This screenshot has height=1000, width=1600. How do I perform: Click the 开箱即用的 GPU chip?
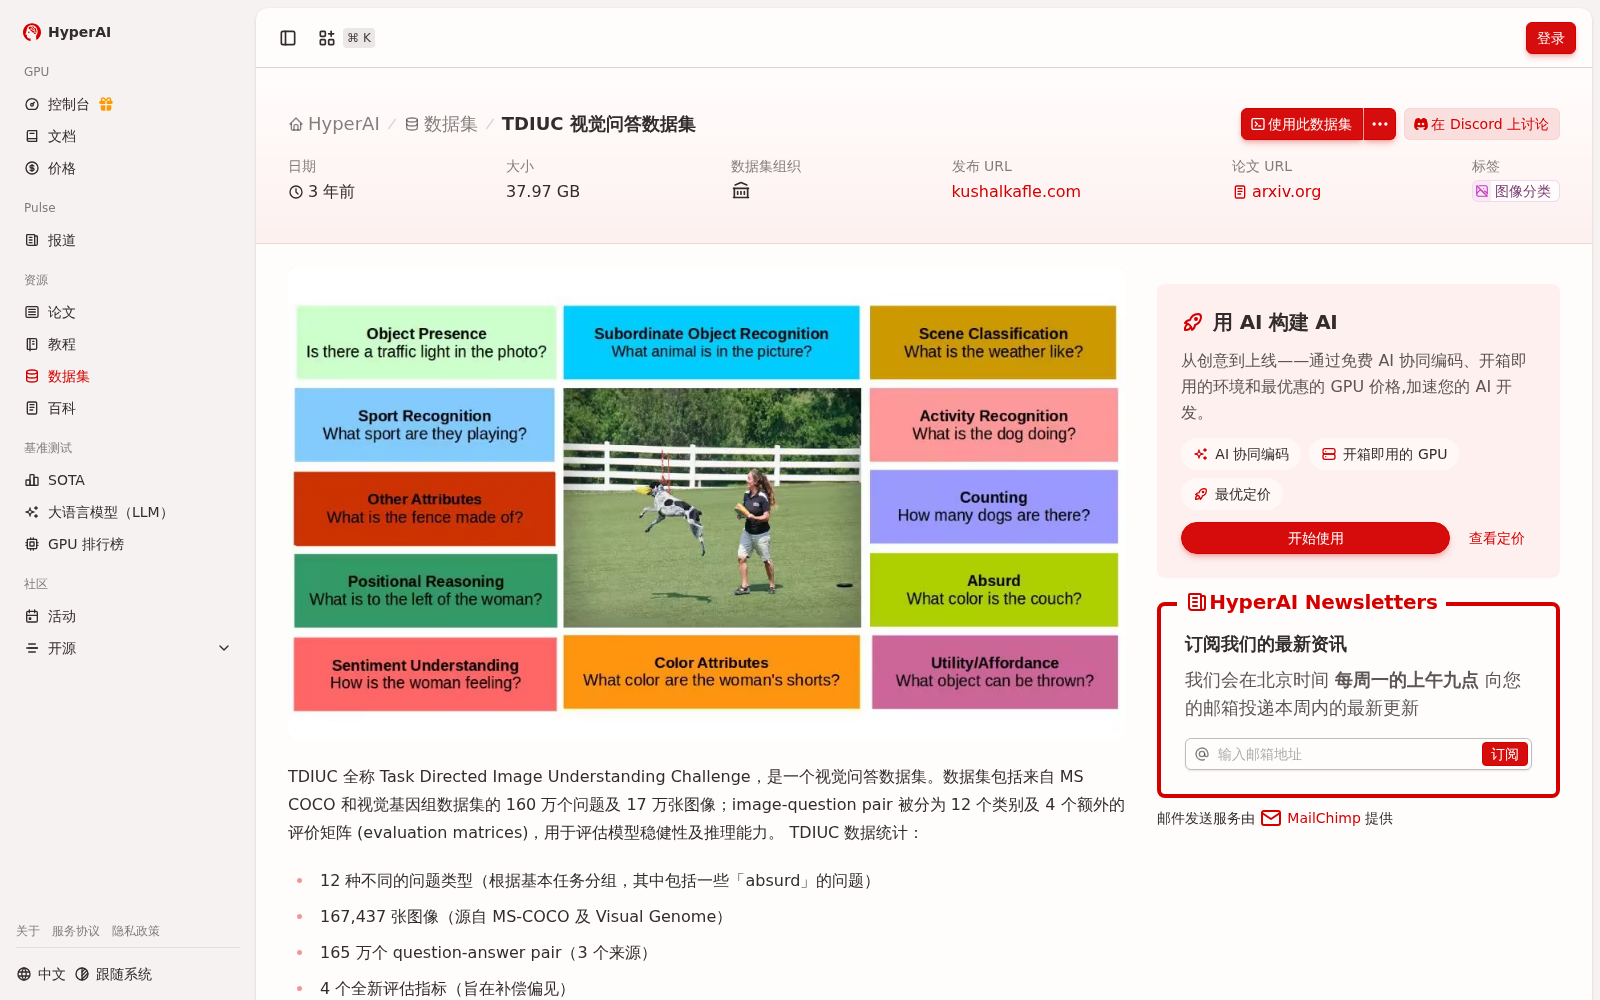1384,454
